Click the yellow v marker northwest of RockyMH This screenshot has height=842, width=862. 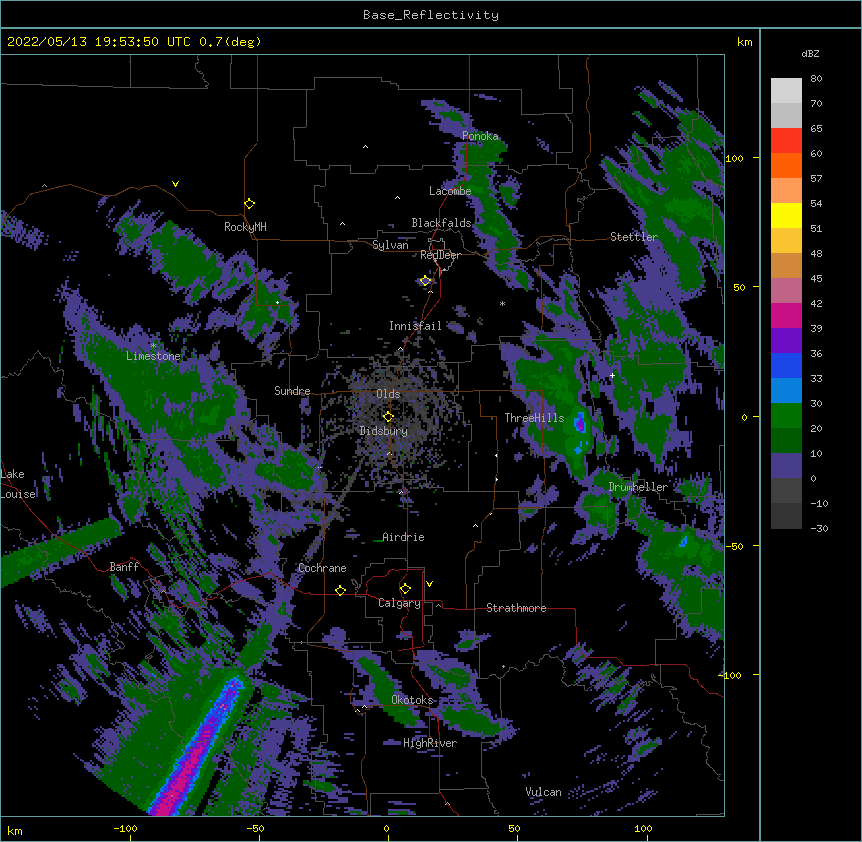175,184
